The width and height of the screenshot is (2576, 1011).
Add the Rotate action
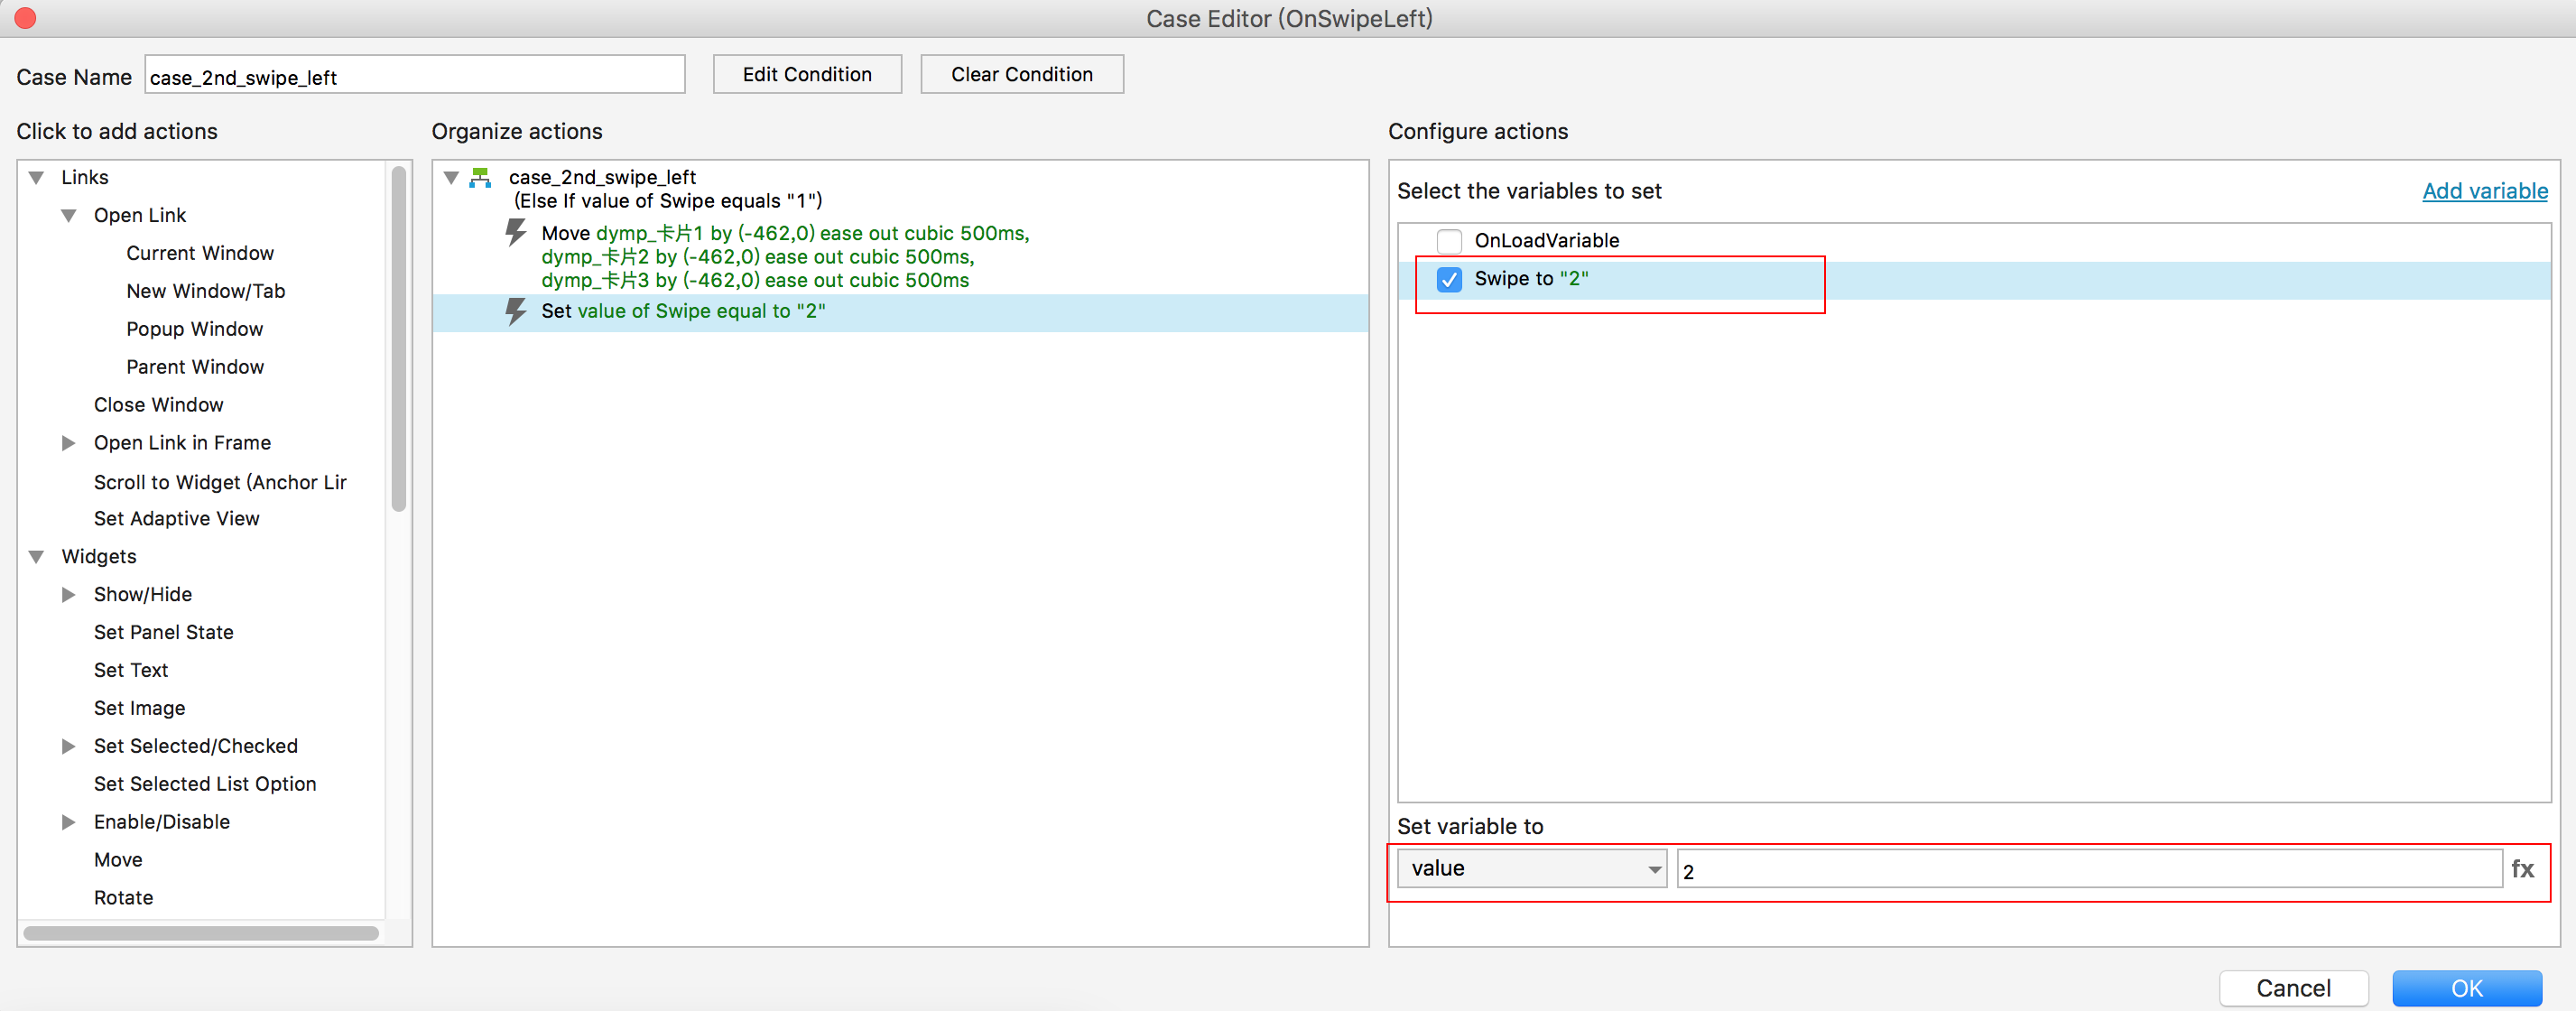[x=123, y=897]
